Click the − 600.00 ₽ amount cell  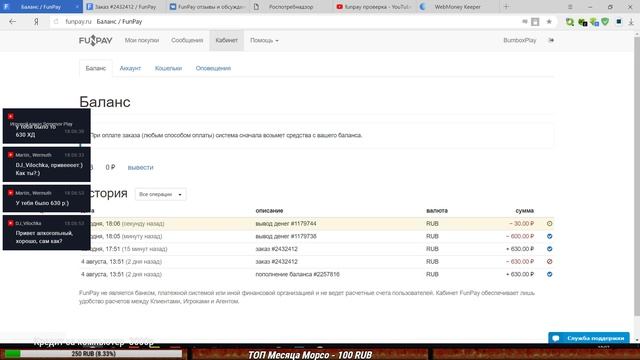(520, 236)
